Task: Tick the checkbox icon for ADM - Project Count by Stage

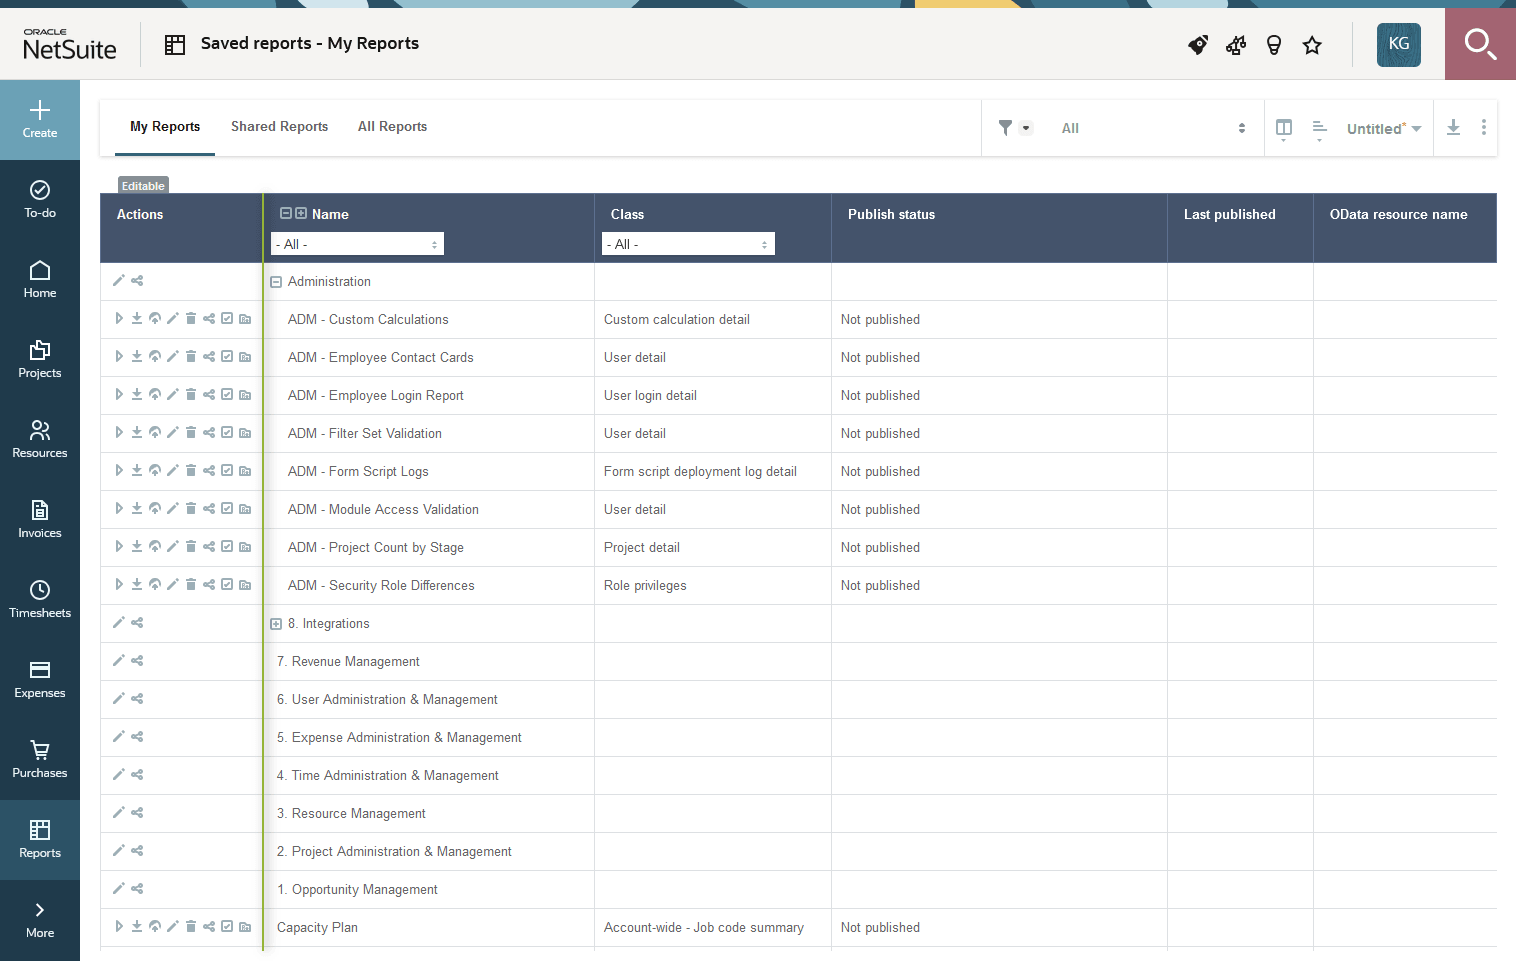Action: pos(227,547)
